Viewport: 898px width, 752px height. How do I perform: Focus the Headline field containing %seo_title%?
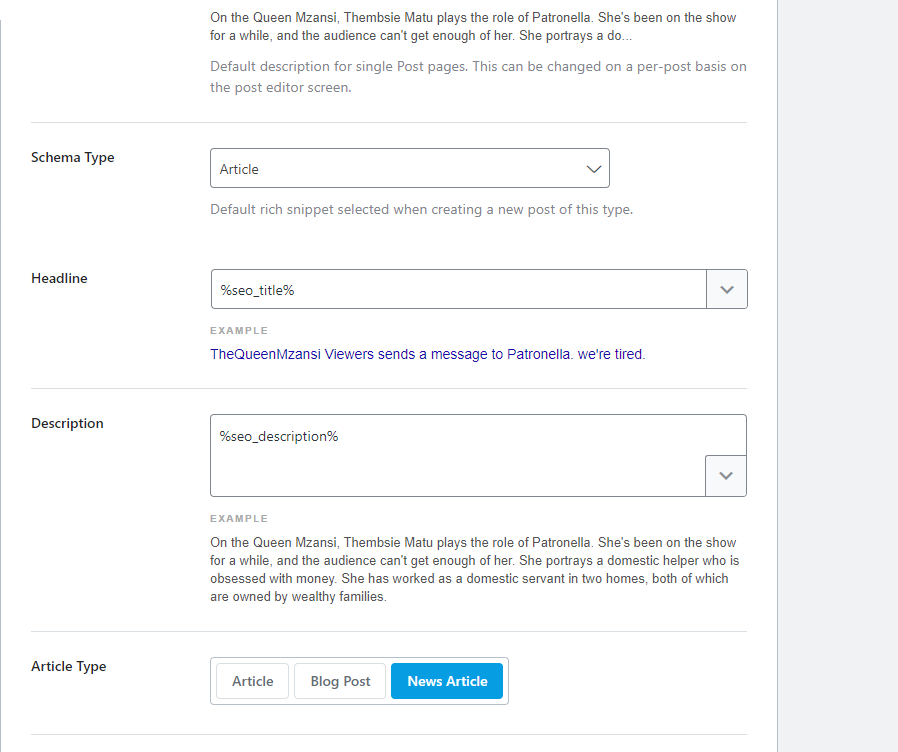click(x=458, y=289)
